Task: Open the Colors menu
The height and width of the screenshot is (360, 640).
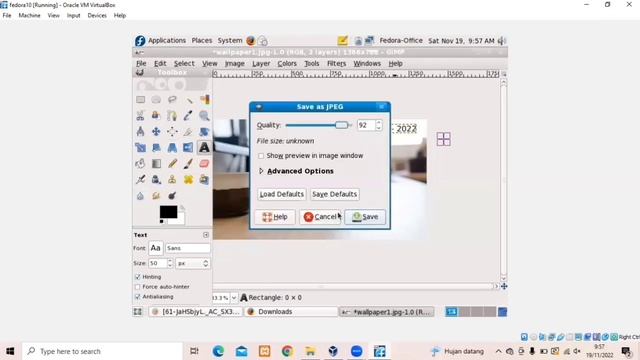Action: (287, 64)
